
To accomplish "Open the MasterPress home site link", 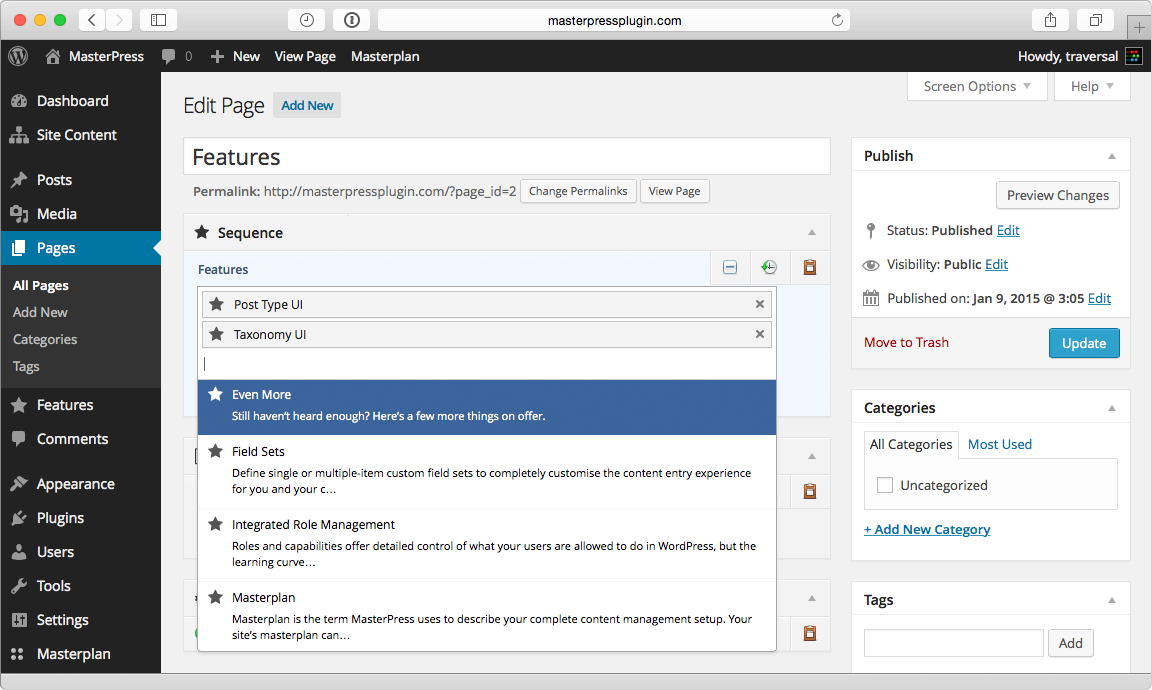I will [x=95, y=56].
